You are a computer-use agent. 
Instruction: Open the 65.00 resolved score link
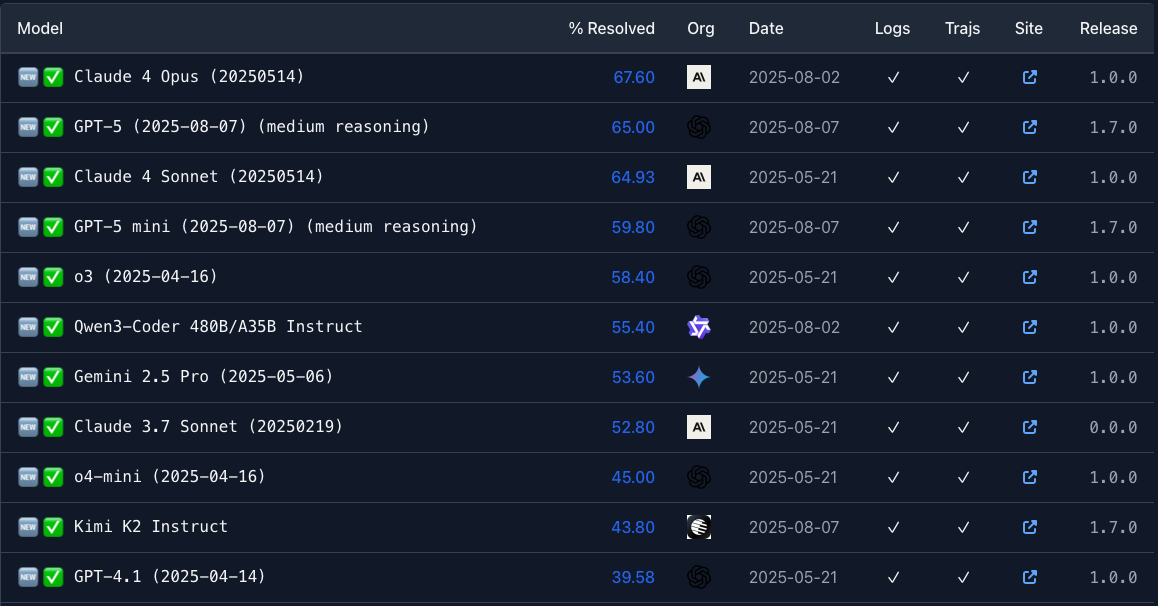[x=633, y=127]
